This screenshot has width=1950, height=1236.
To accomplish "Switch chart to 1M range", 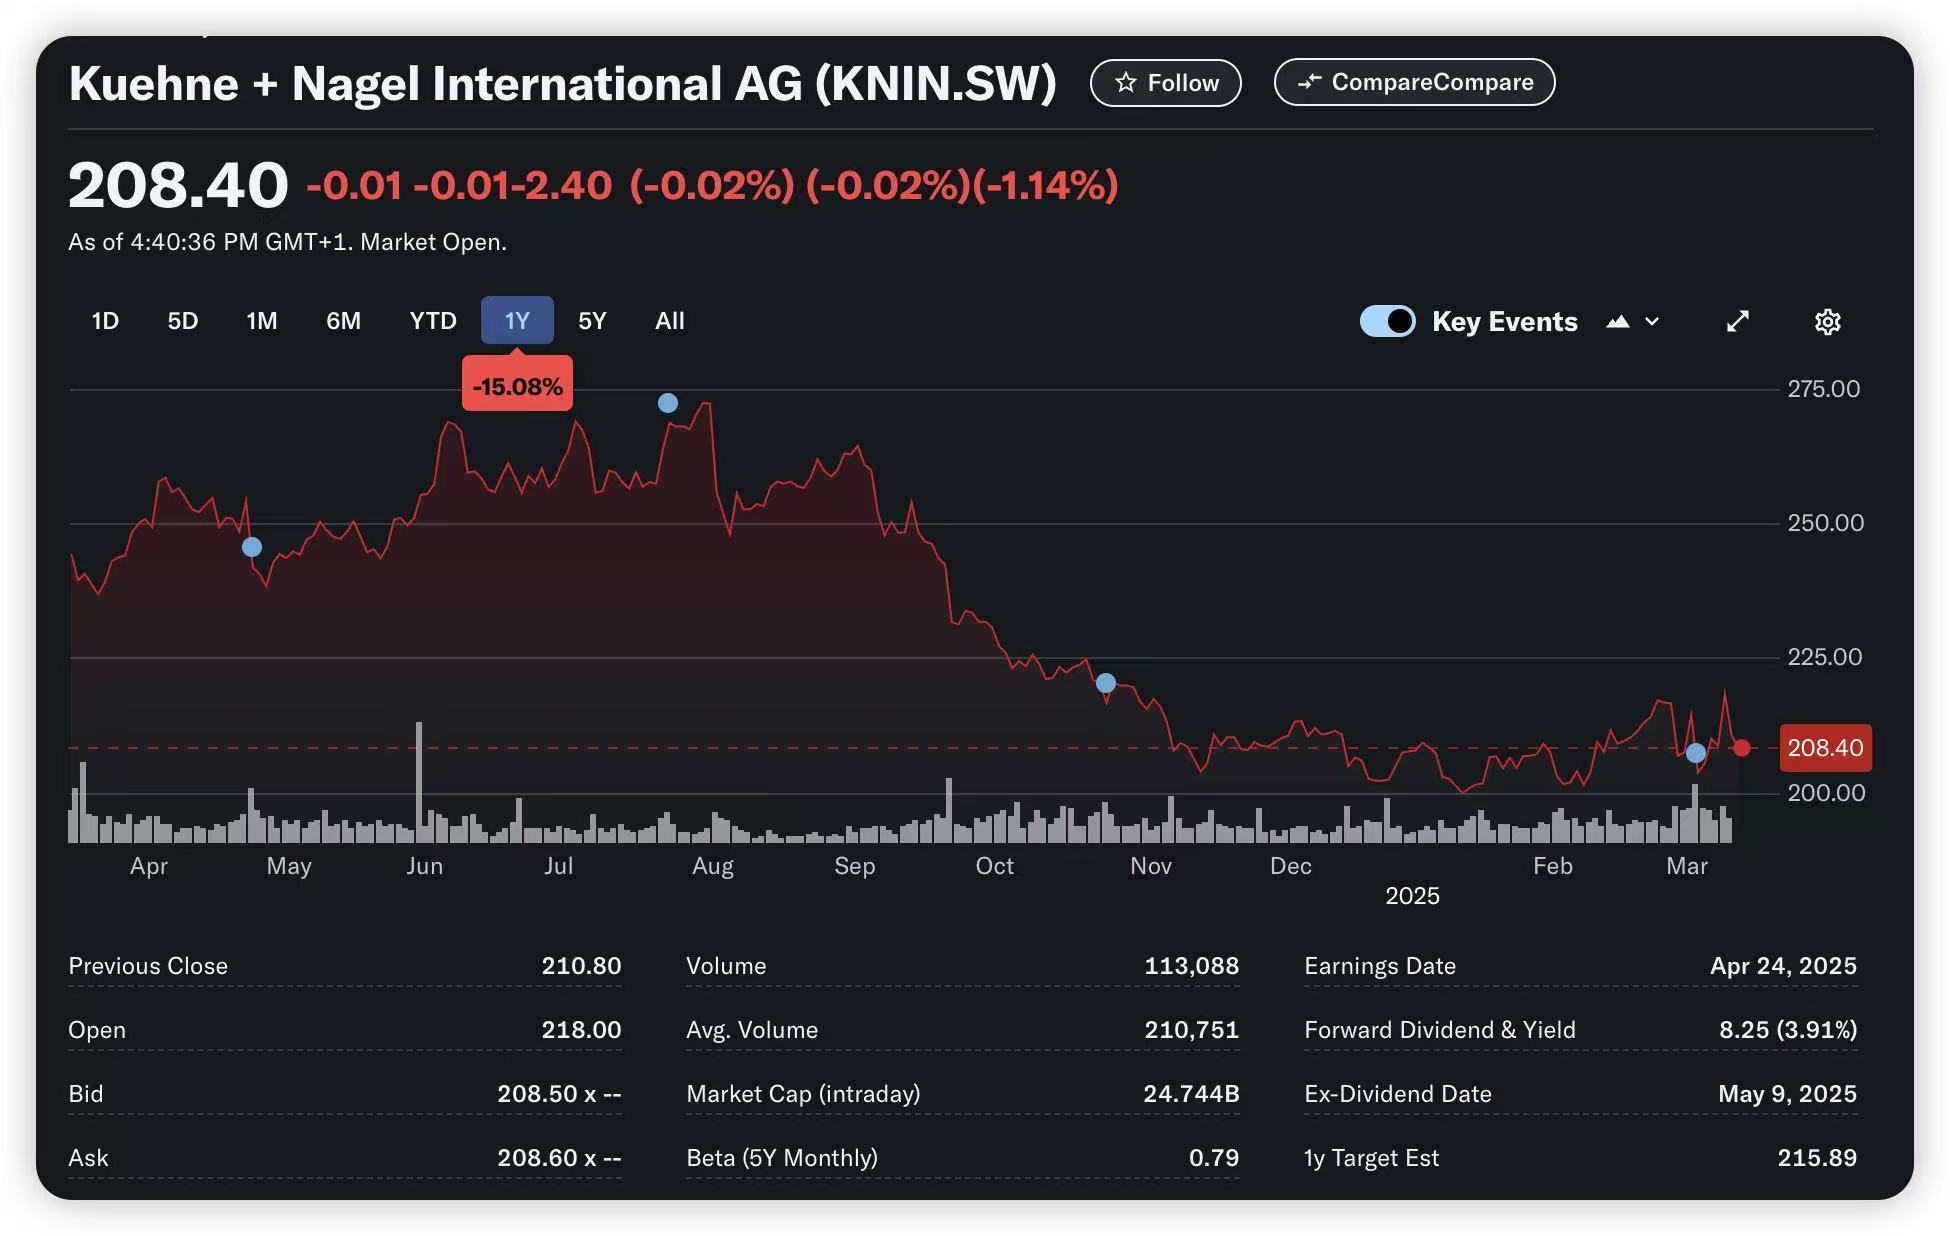I will pyautogui.click(x=262, y=321).
